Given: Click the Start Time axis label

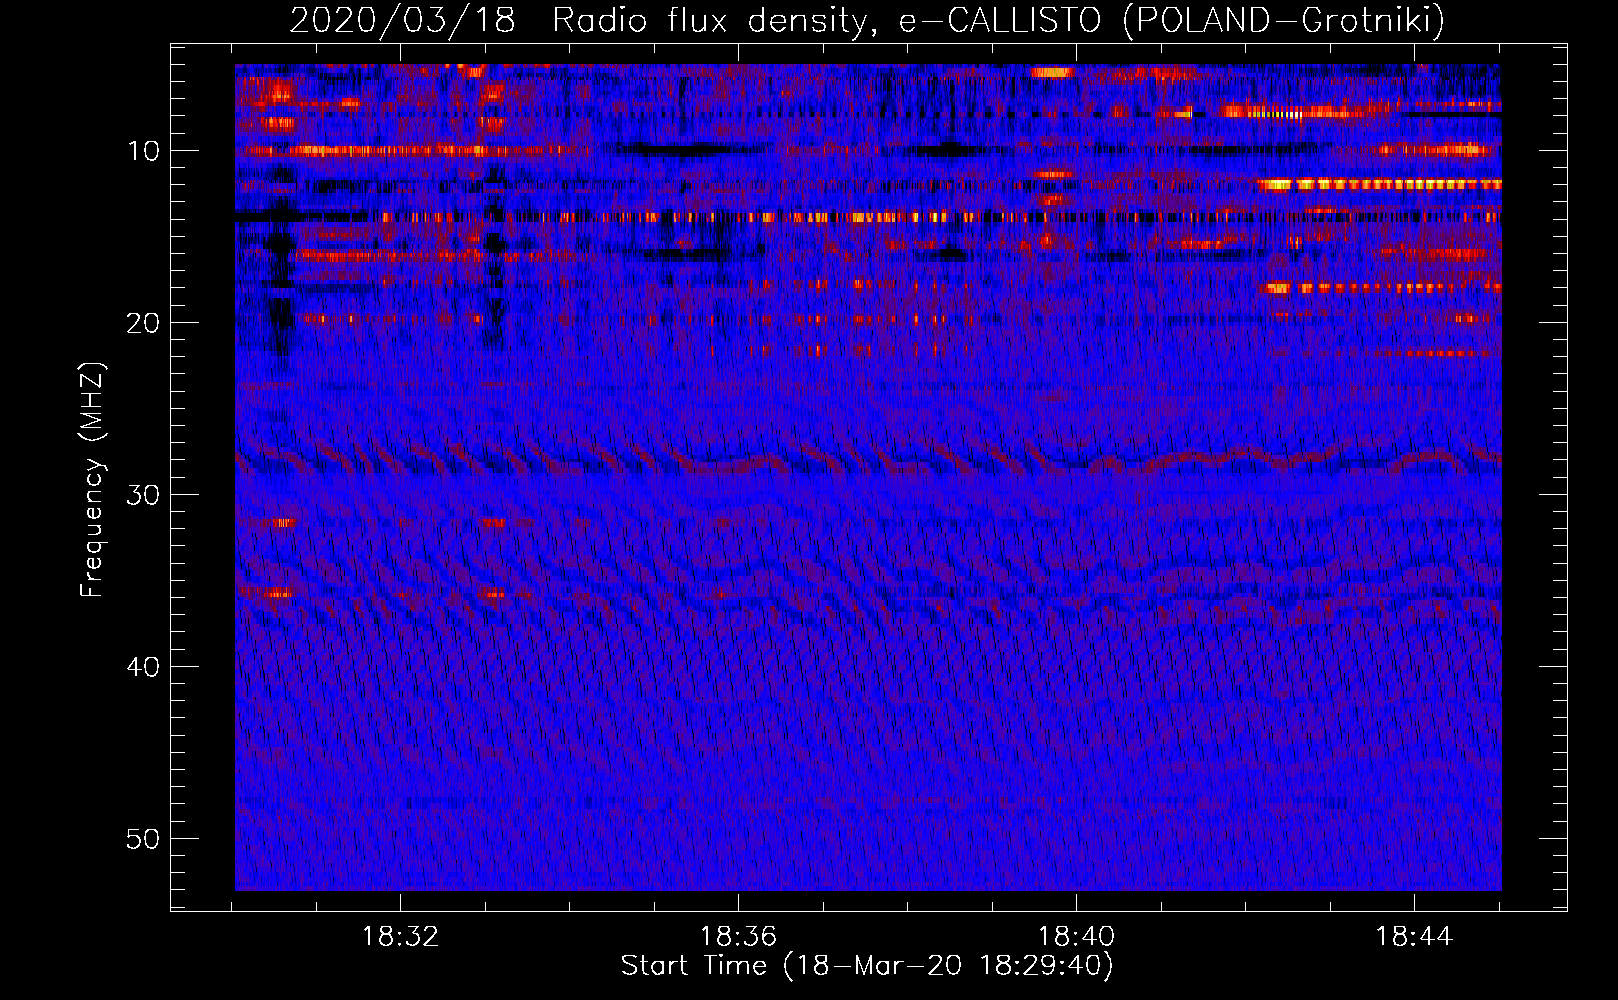Looking at the screenshot, I should click(x=867, y=966).
